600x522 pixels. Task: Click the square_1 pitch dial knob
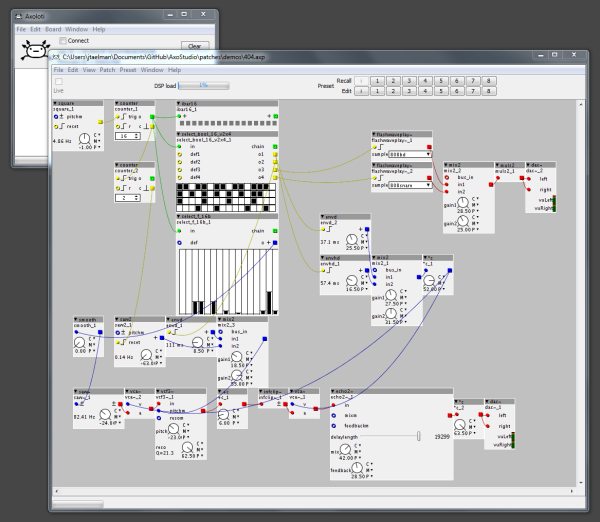point(84,139)
